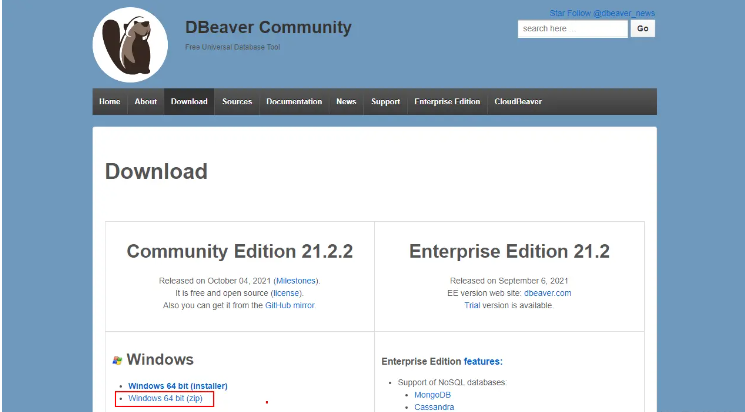Click the Windows flag icon beside Windows heading

coord(117,360)
